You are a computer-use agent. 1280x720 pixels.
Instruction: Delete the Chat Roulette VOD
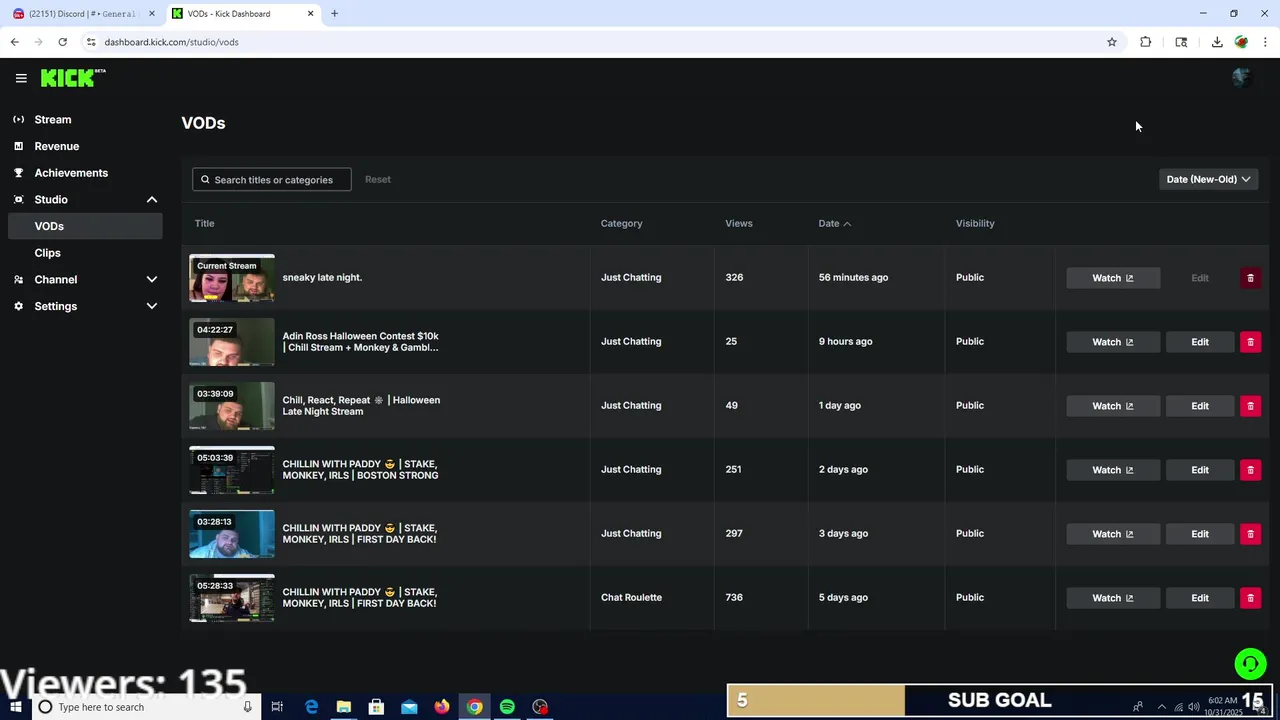(x=1250, y=598)
